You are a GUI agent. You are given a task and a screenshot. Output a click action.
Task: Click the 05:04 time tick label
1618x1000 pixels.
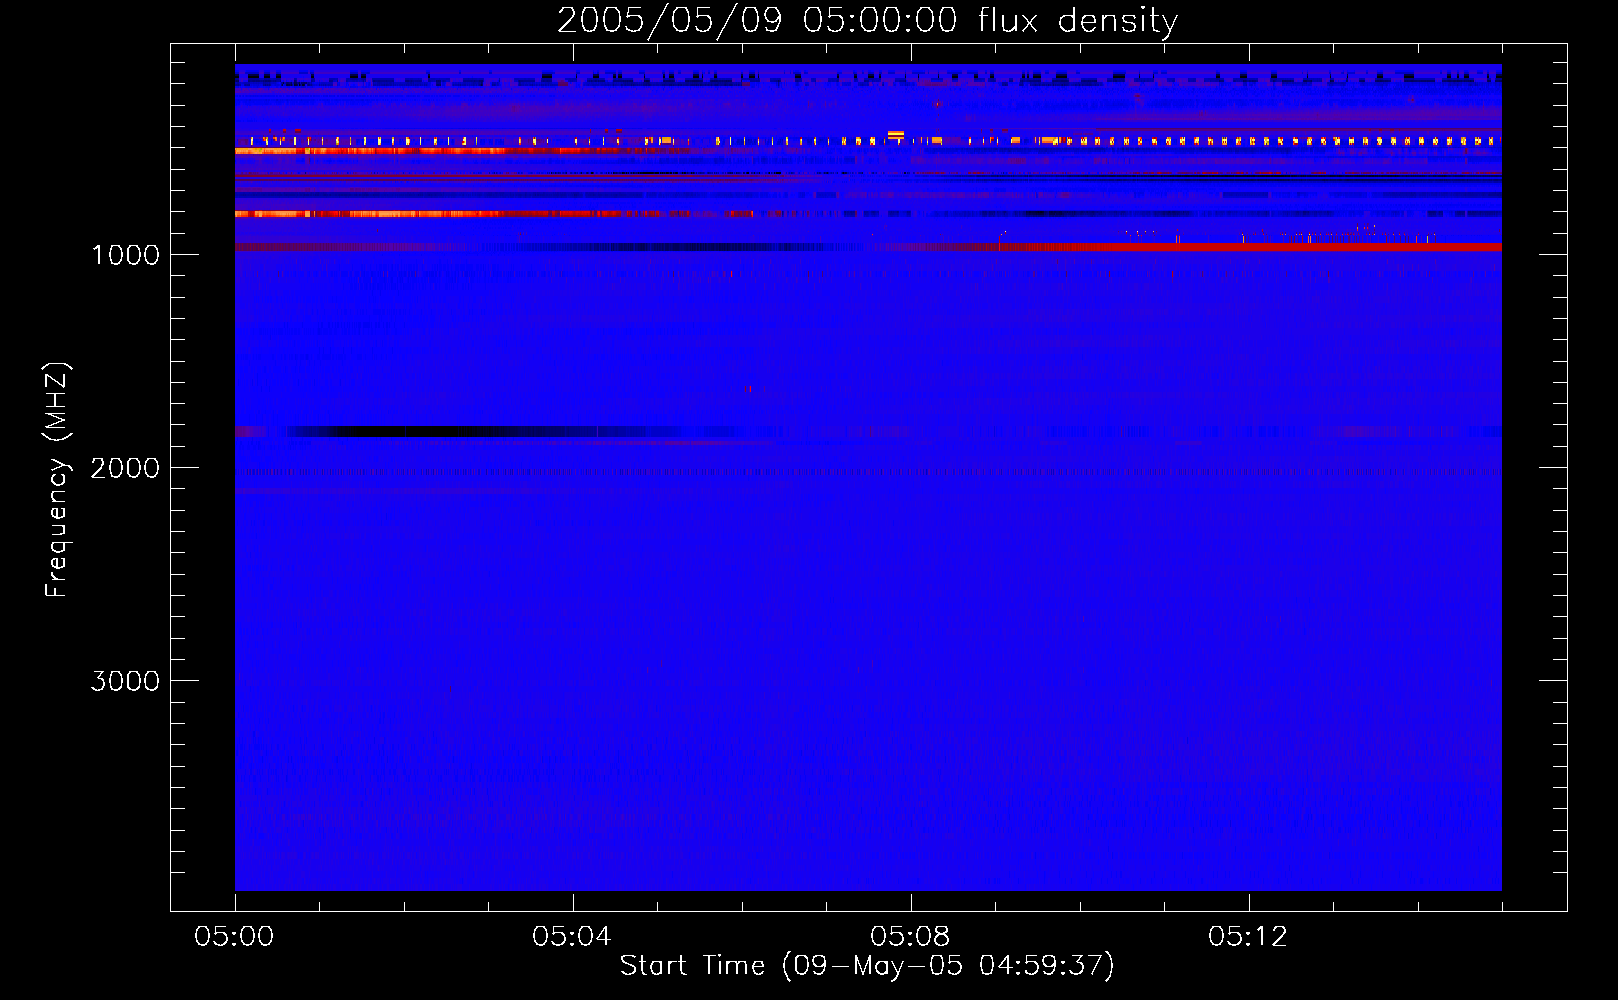(572, 936)
